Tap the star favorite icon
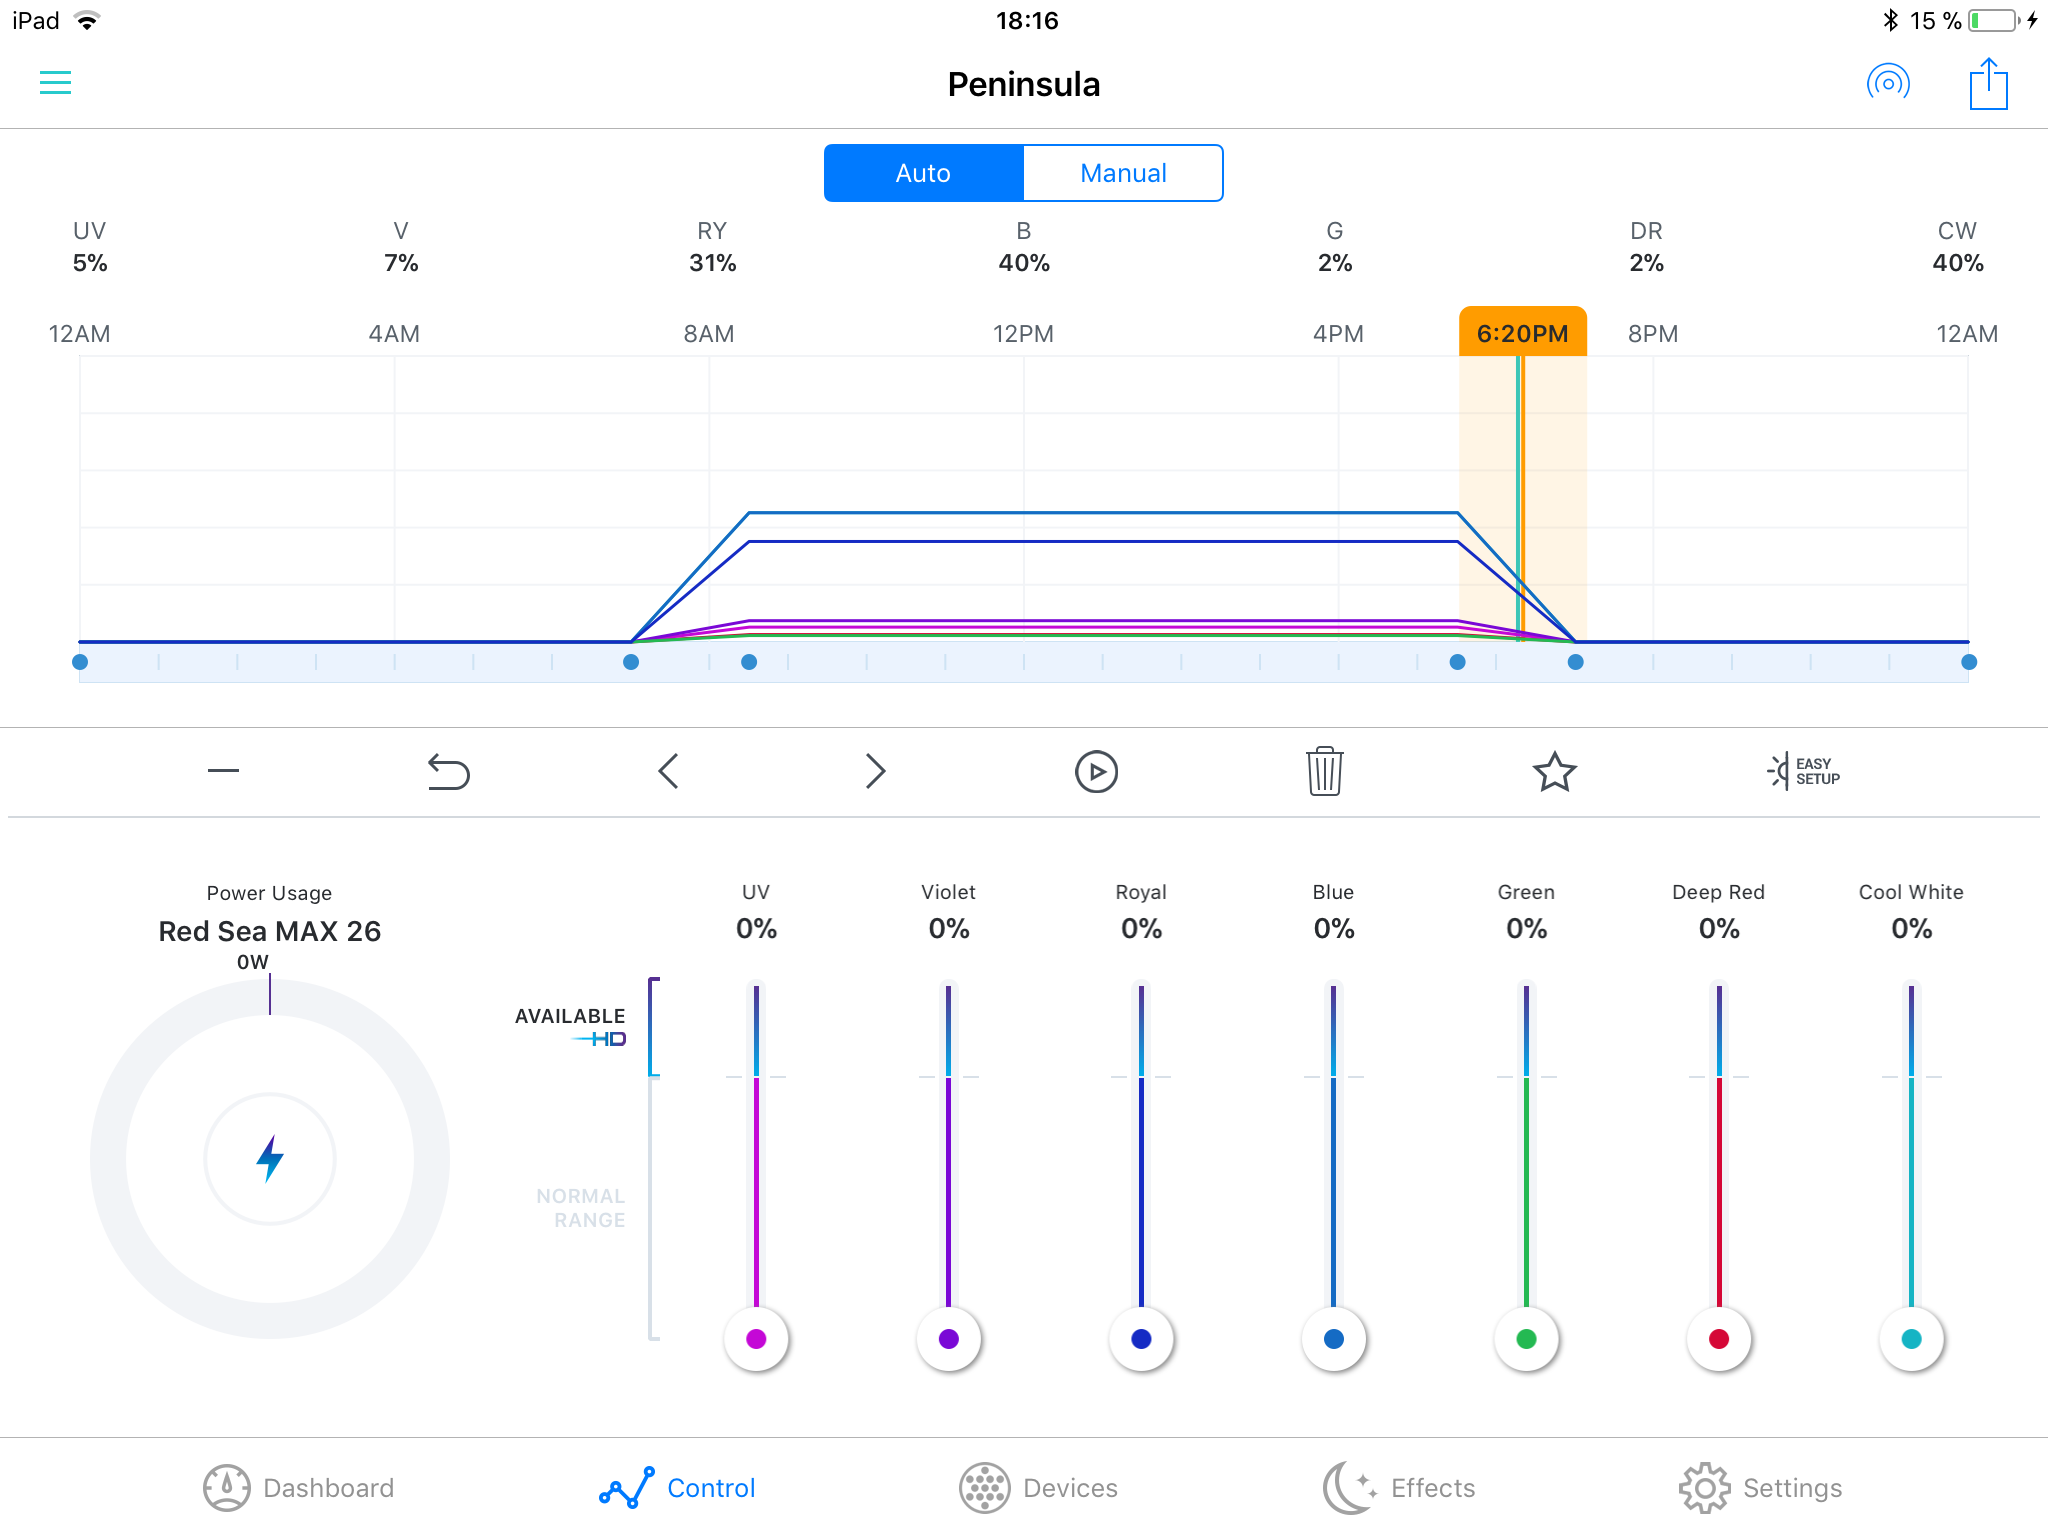2048x1536 pixels. coord(1554,771)
